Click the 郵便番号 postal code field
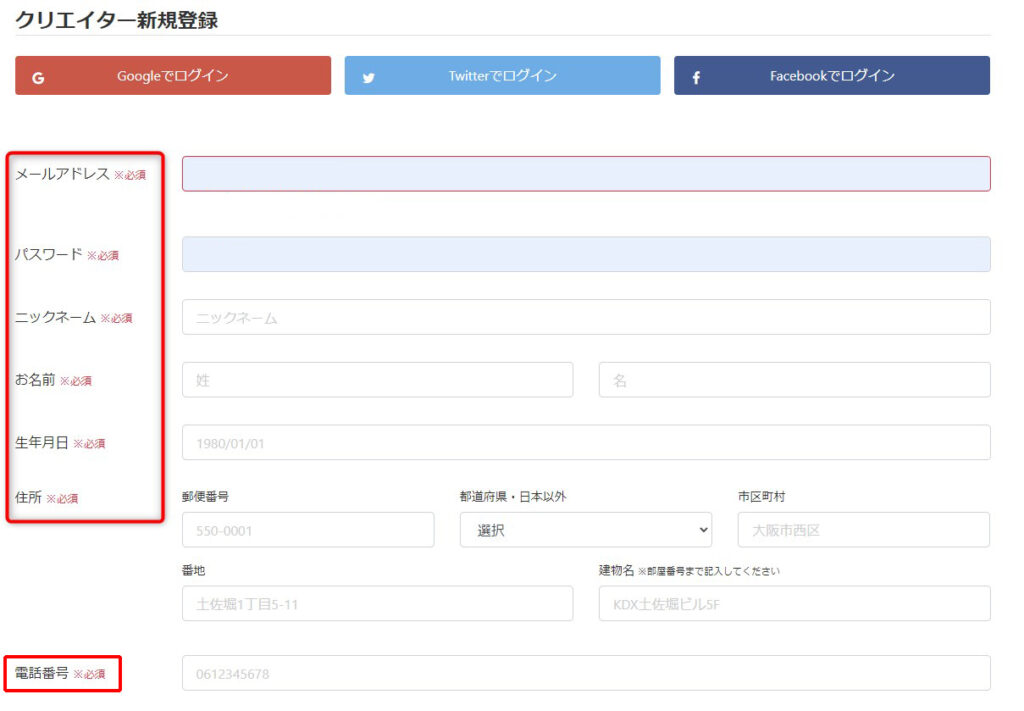1024x711 pixels. 307,529
